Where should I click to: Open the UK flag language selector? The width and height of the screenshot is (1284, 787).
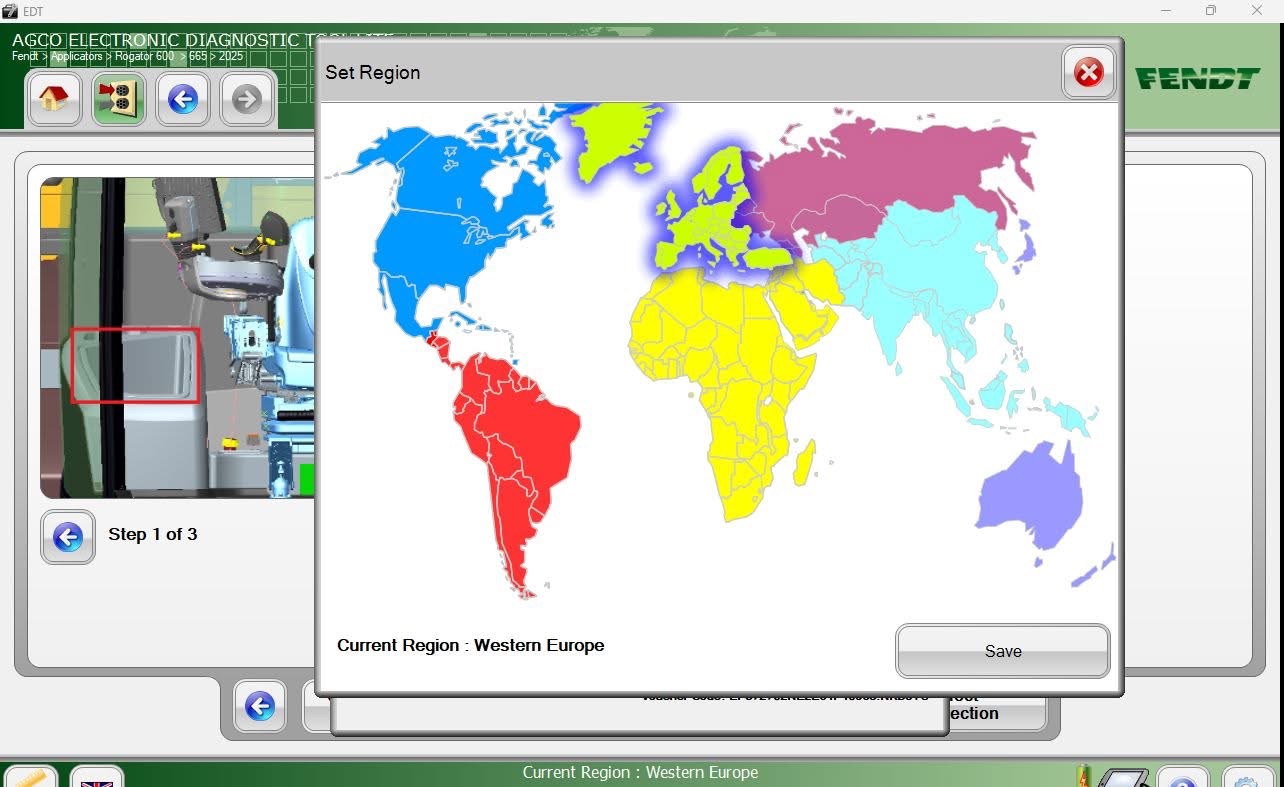pyautogui.click(x=97, y=778)
